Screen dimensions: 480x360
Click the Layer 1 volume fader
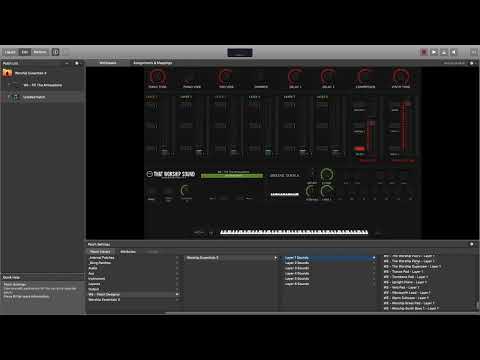(164, 152)
